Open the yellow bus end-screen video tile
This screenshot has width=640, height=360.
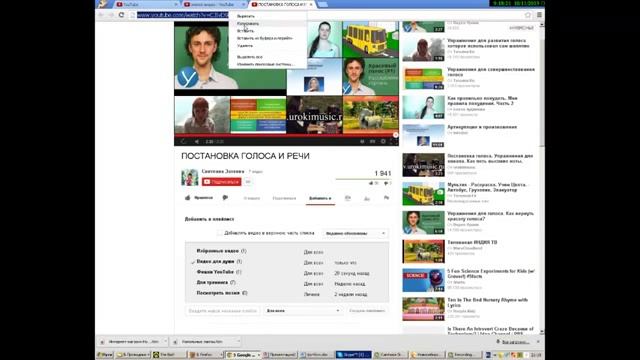tap(370, 40)
